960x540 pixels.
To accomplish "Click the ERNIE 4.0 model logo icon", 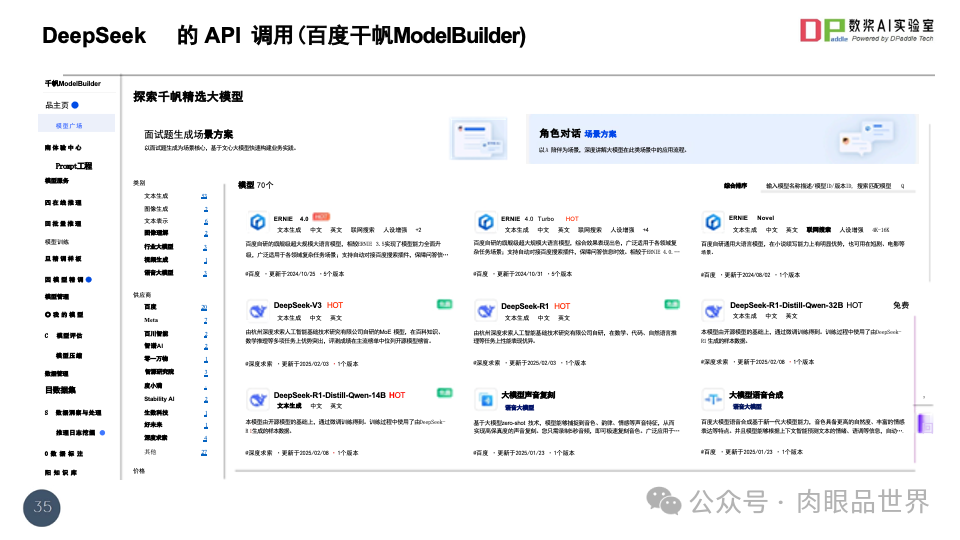I will coord(258,222).
